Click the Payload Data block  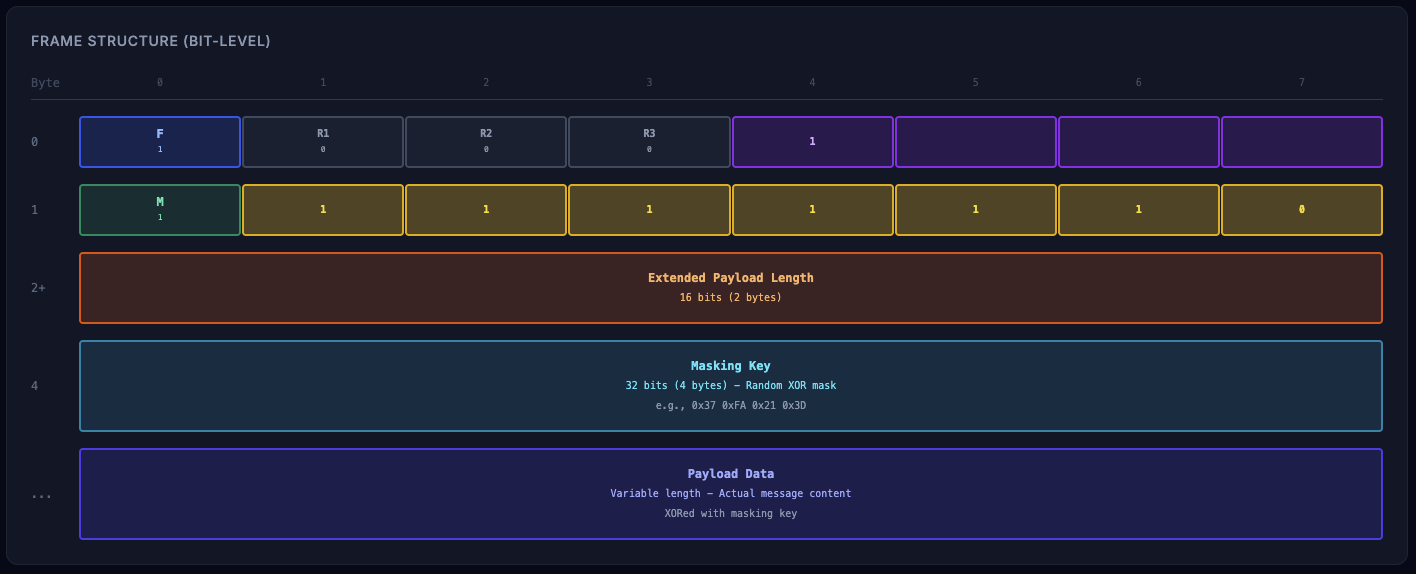(730, 494)
